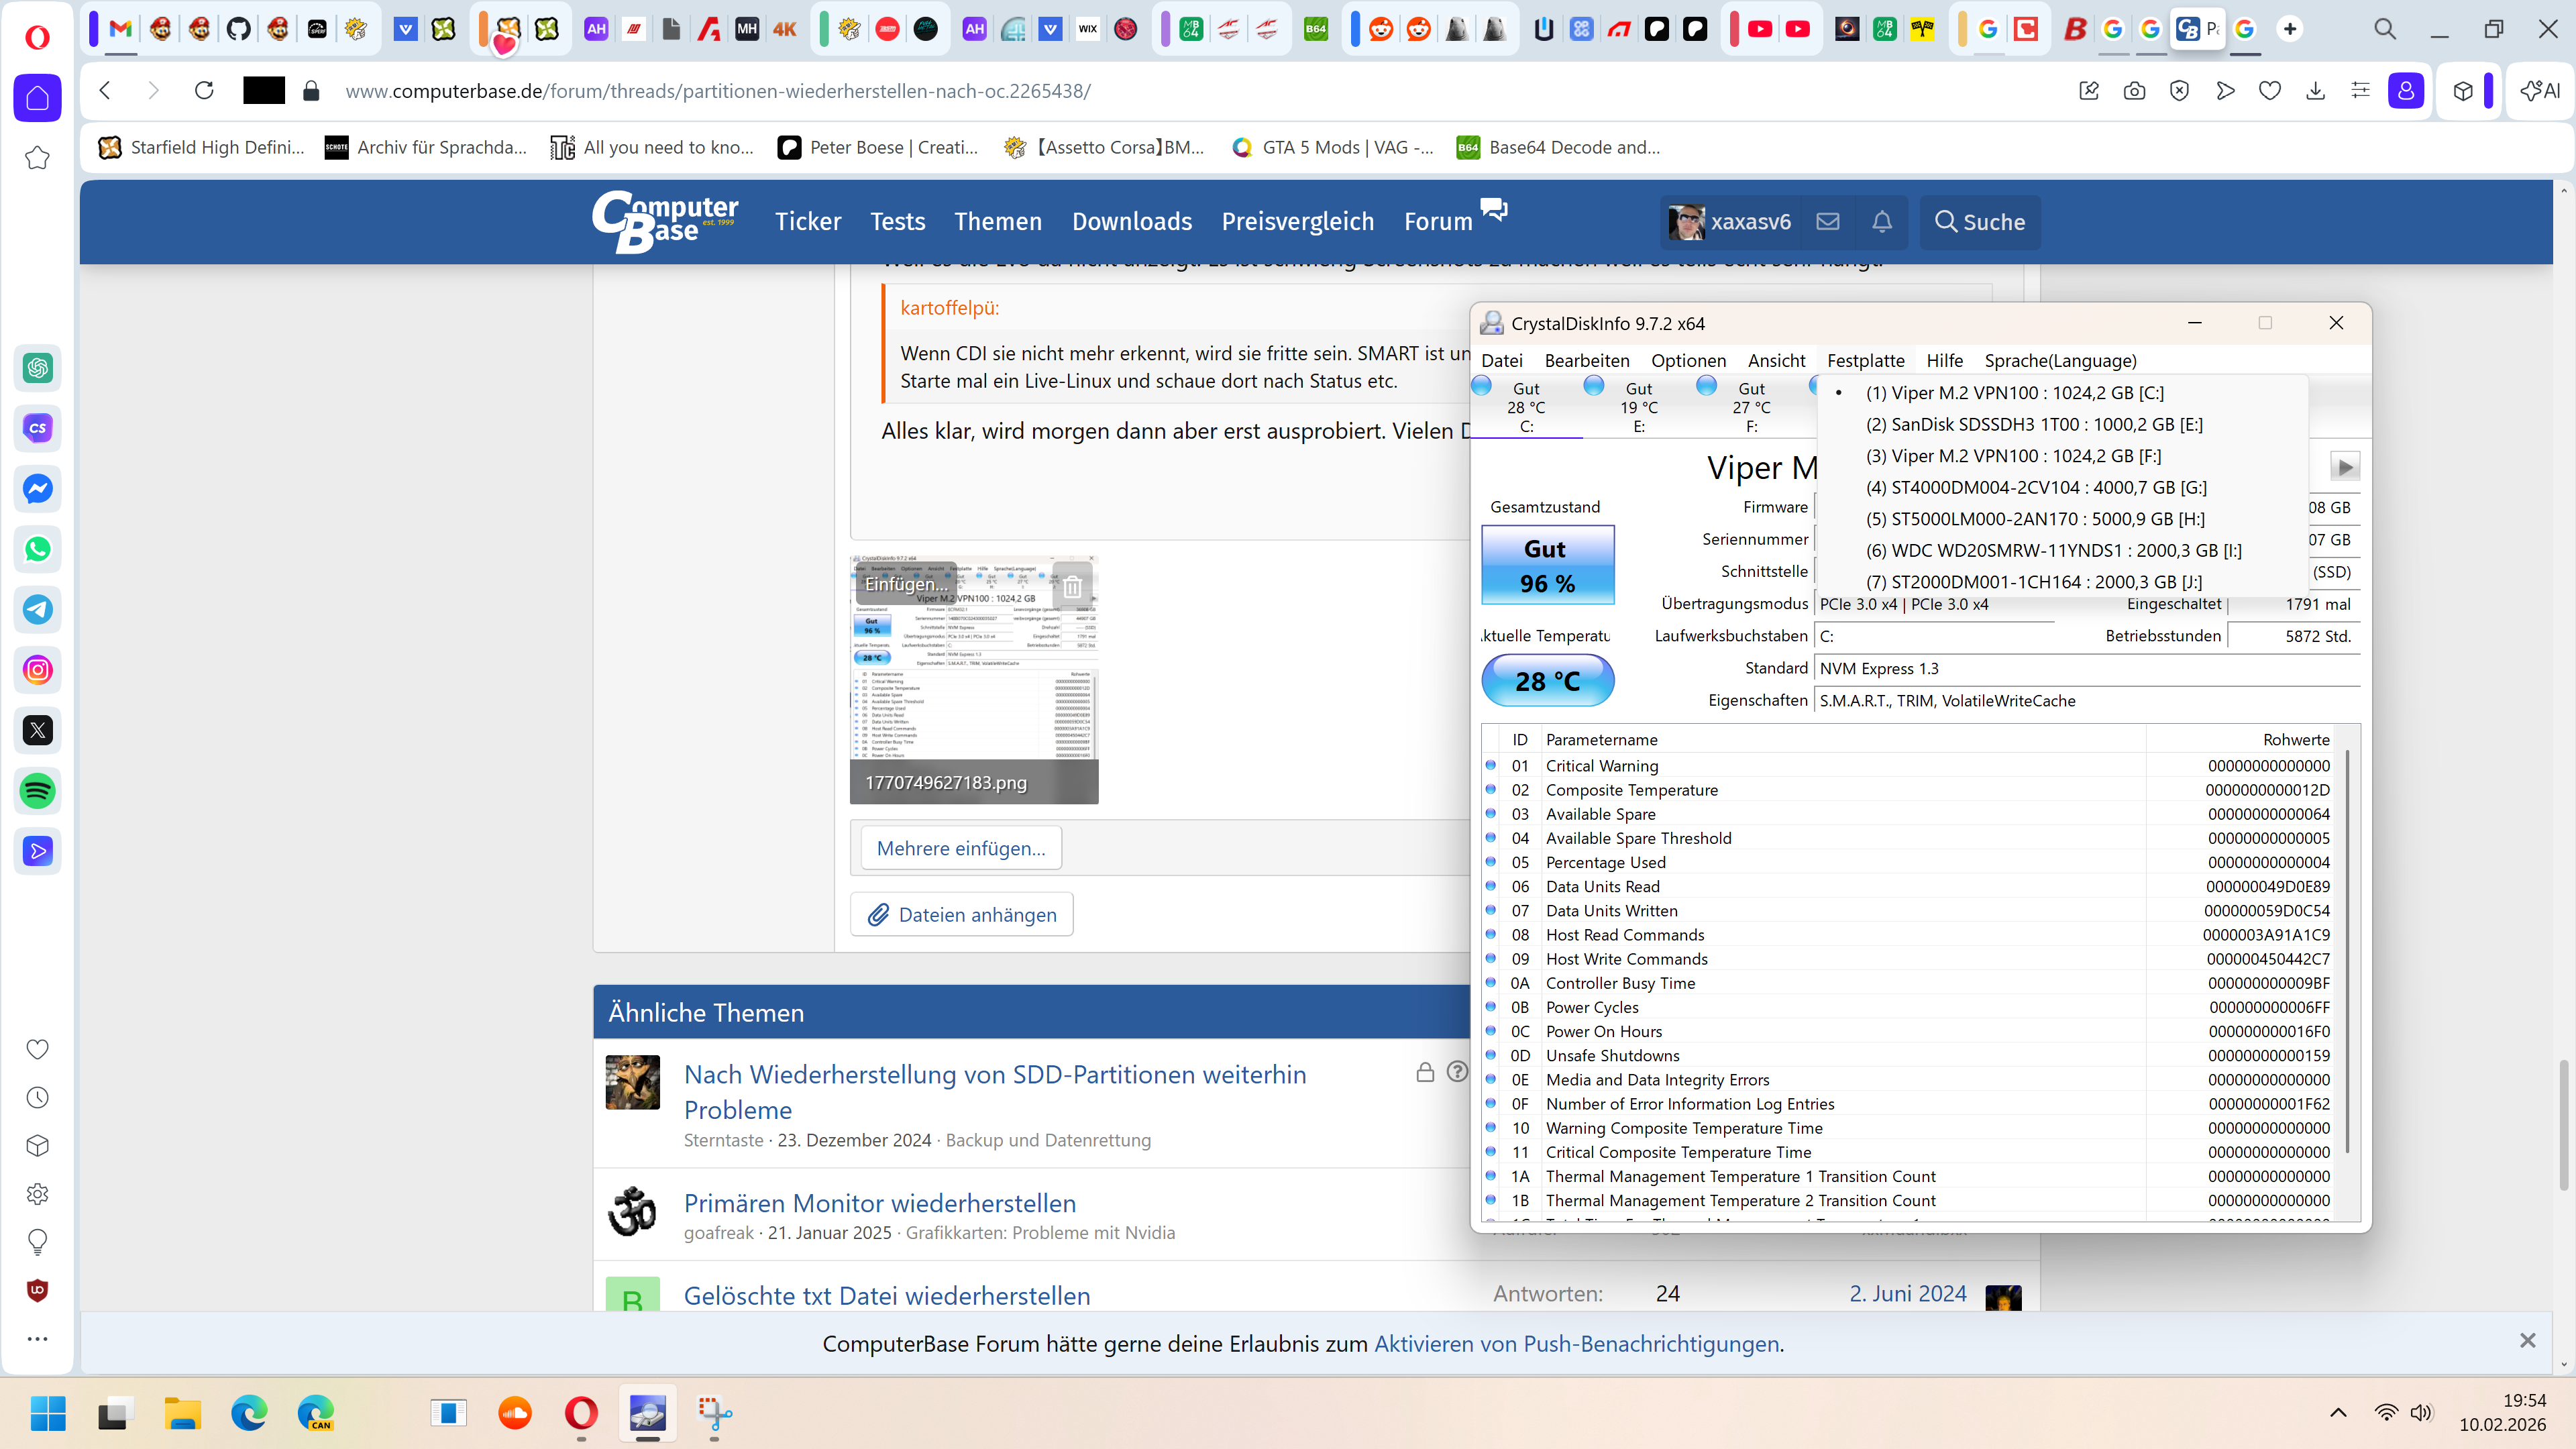Open the forum inbox envelope icon
Viewport: 2576px width, 1449px height.
(x=1827, y=221)
